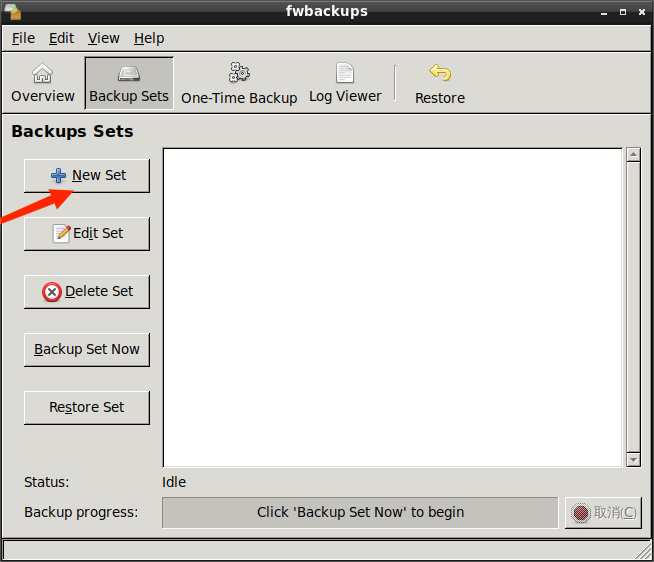The image size is (654, 562).
Task: Show the Log Viewer
Action: click(x=345, y=84)
